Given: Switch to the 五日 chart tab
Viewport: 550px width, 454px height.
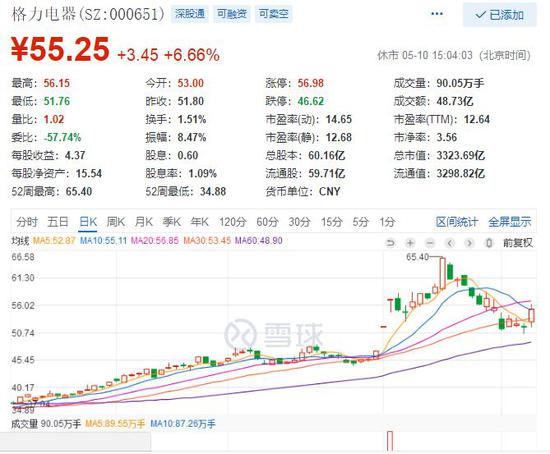Looking at the screenshot, I should coord(58,222).
